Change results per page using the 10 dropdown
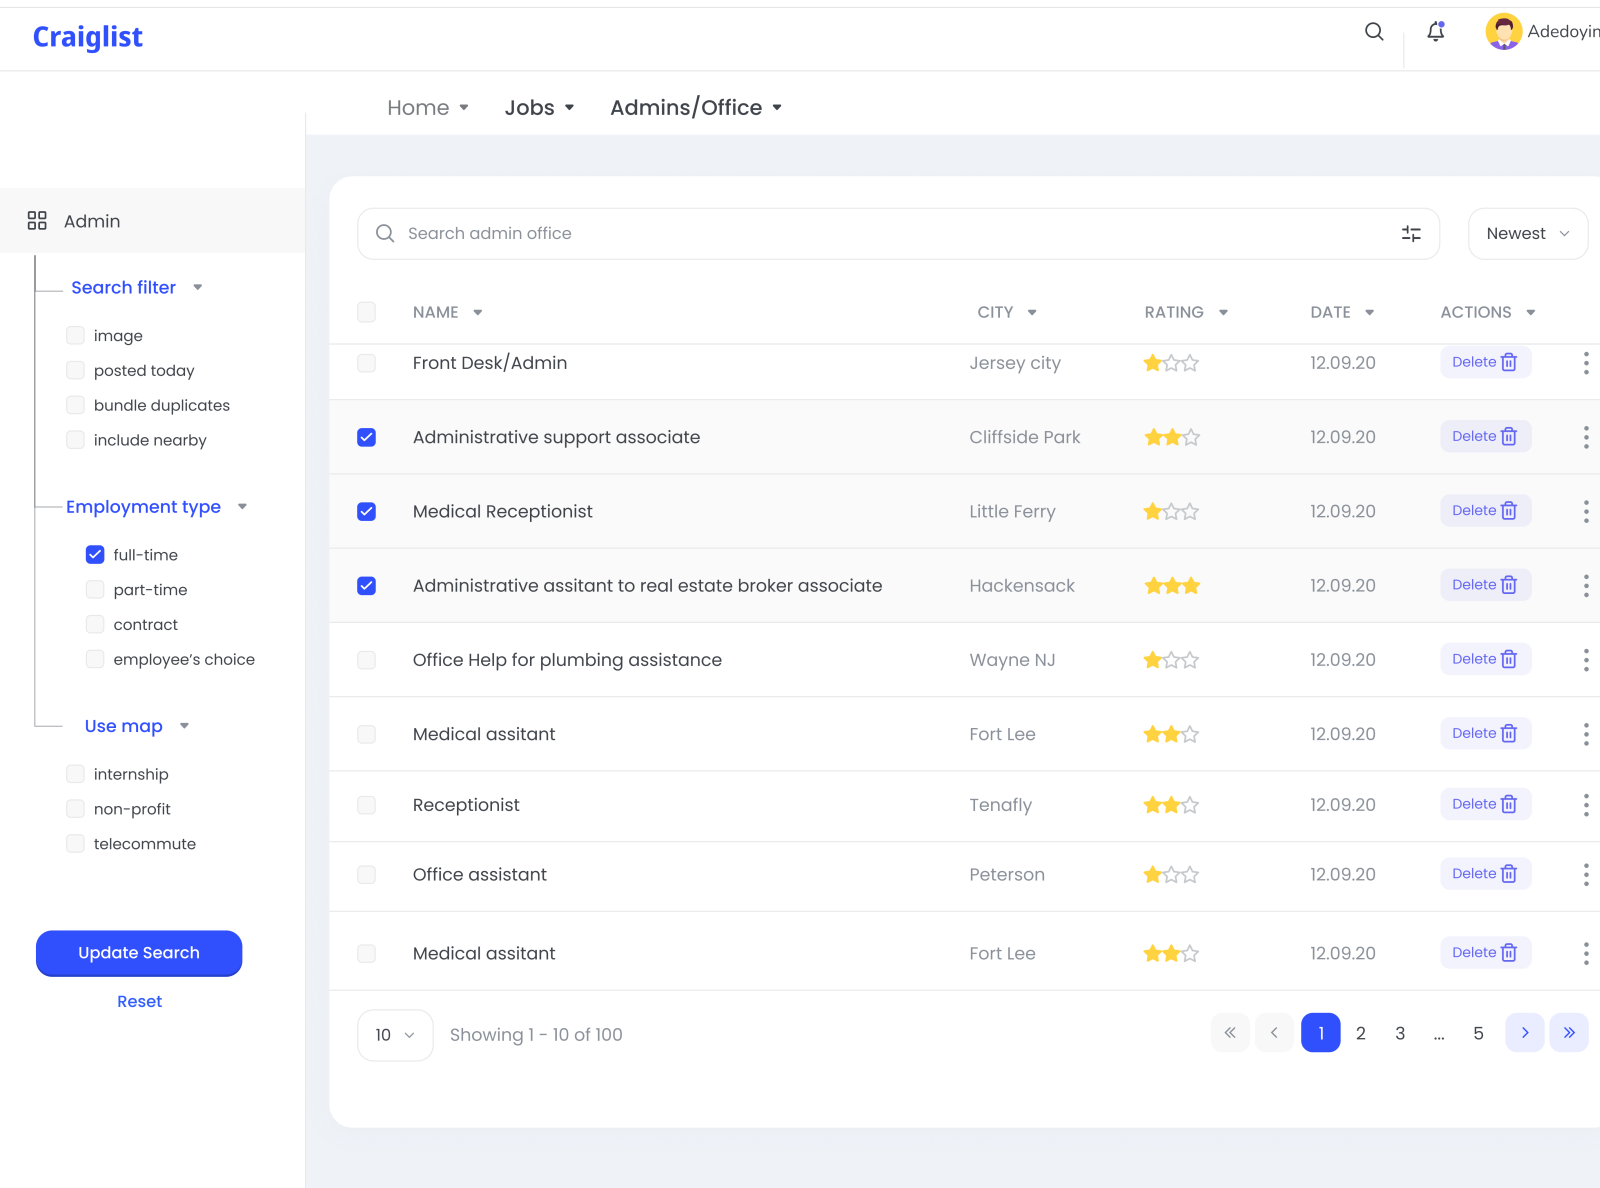The height and width of the screenshot is (1188, 1600). (394, 1035)
